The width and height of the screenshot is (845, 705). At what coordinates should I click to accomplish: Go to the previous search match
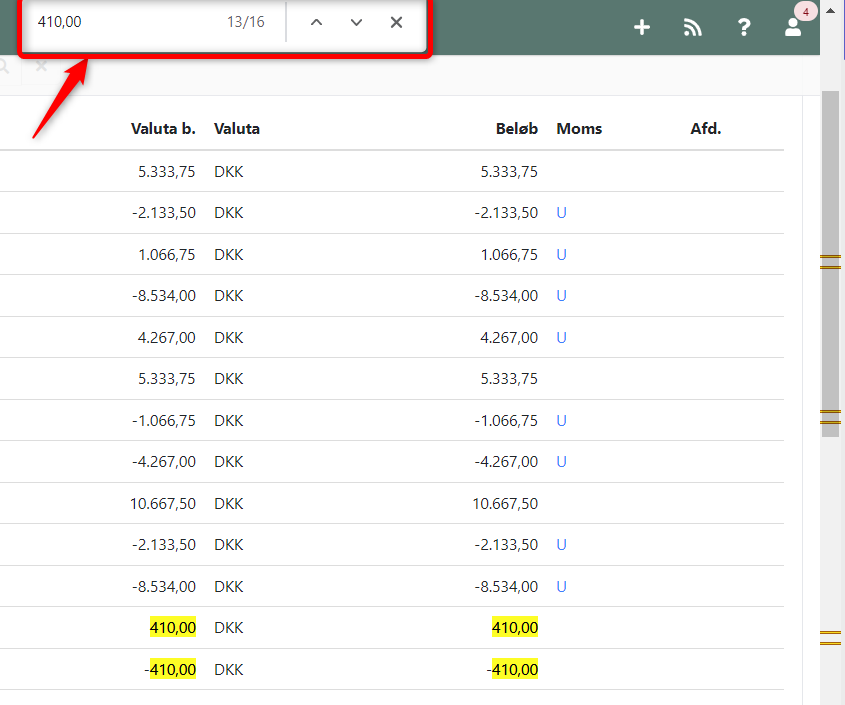click(316, 22)
